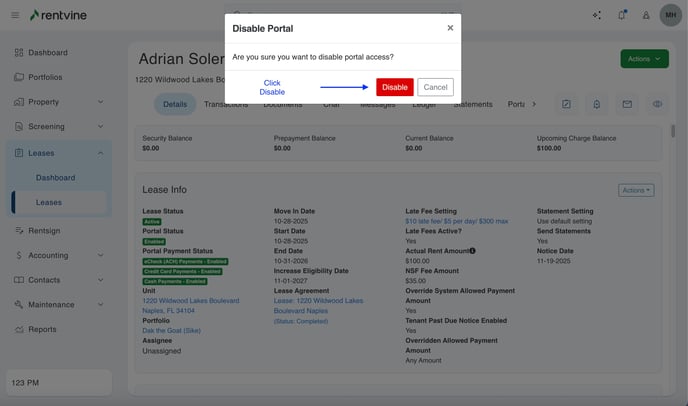Cancel the Disable Portal dialog
688x406 pixels.
435,87
